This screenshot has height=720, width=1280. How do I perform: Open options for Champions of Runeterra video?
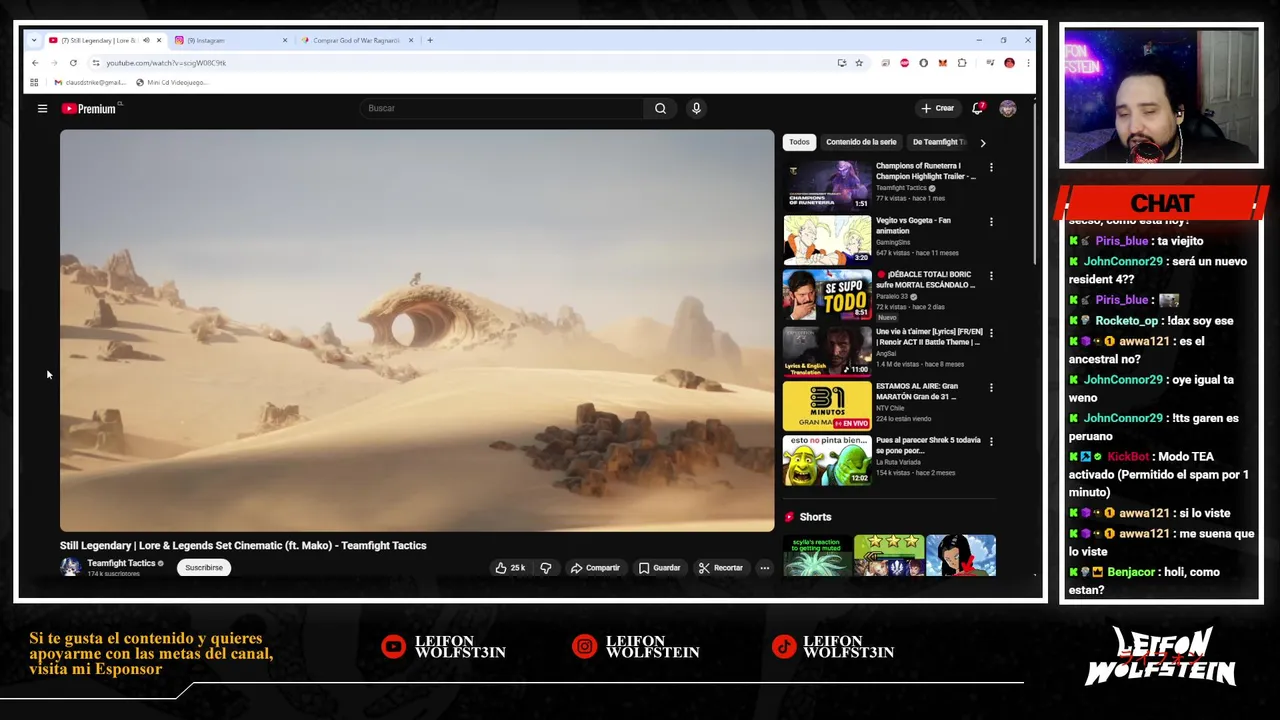click(991, 167)
